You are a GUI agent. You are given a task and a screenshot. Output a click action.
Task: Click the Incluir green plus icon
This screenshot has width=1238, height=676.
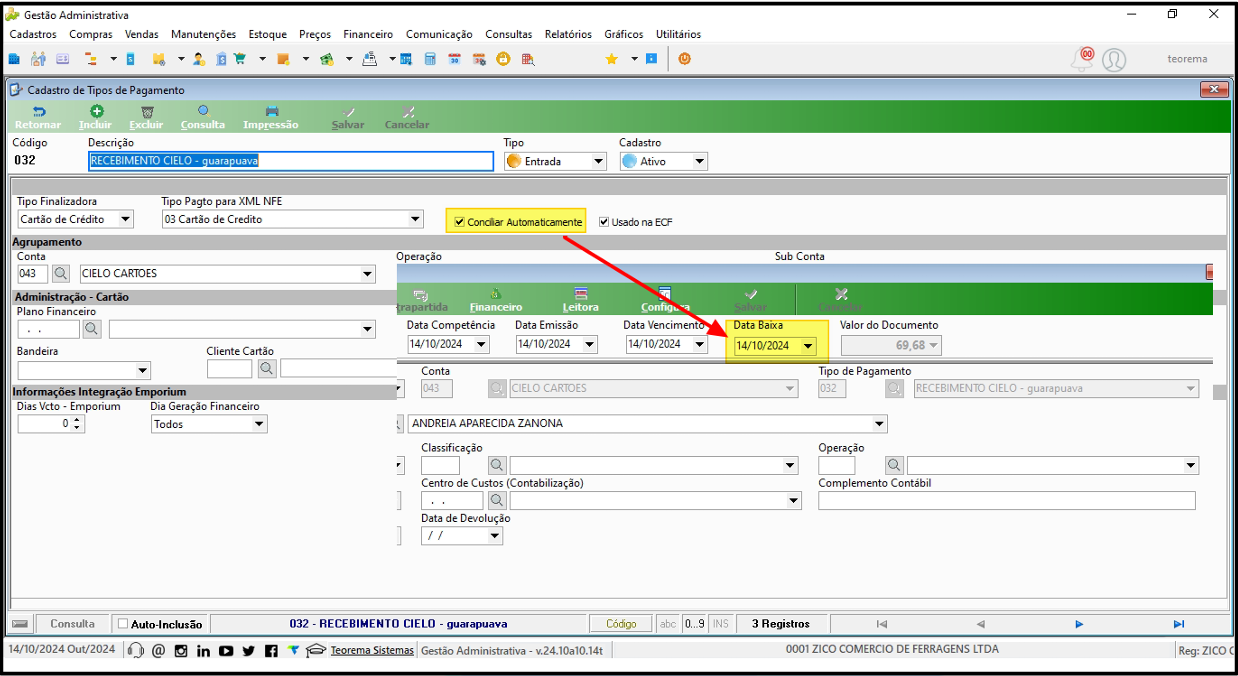tap(96, 112)
